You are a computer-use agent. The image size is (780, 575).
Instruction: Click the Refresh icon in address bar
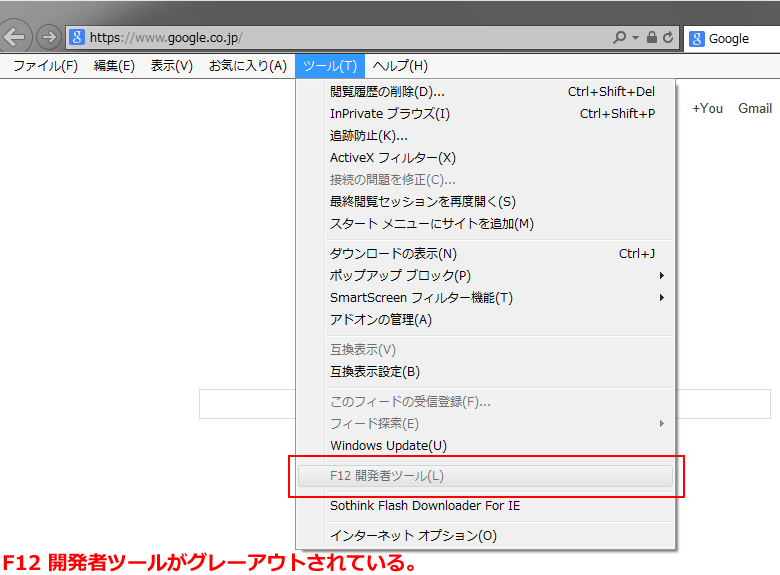point(668,37)
